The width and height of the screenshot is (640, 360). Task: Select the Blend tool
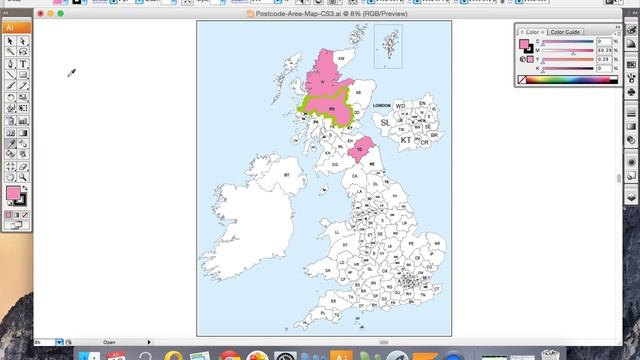23,144
